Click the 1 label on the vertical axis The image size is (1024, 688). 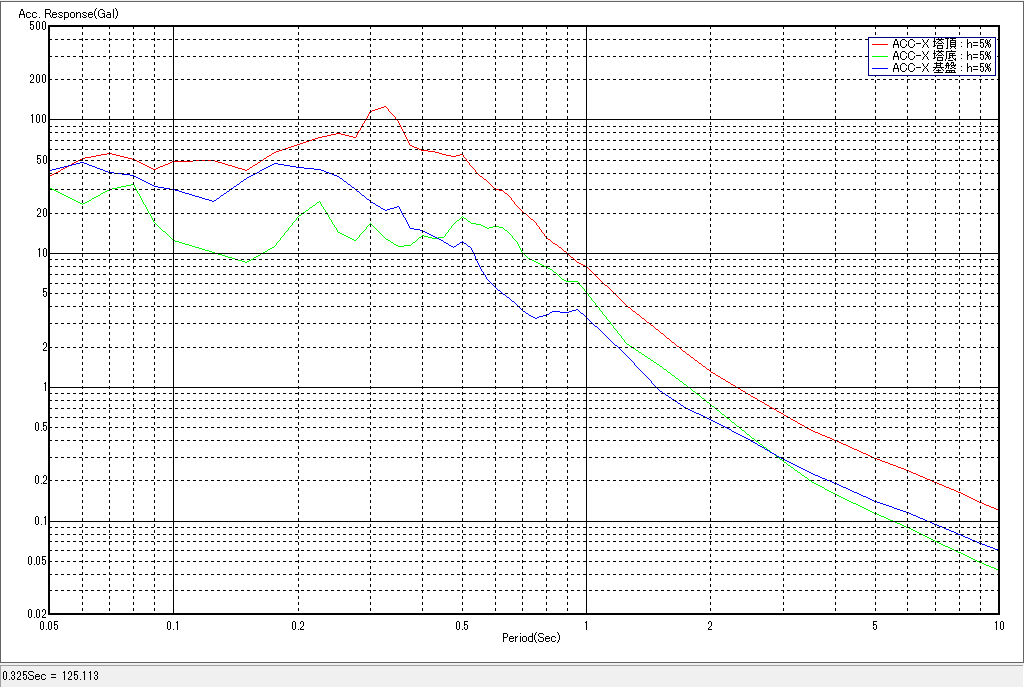(43, 387)
